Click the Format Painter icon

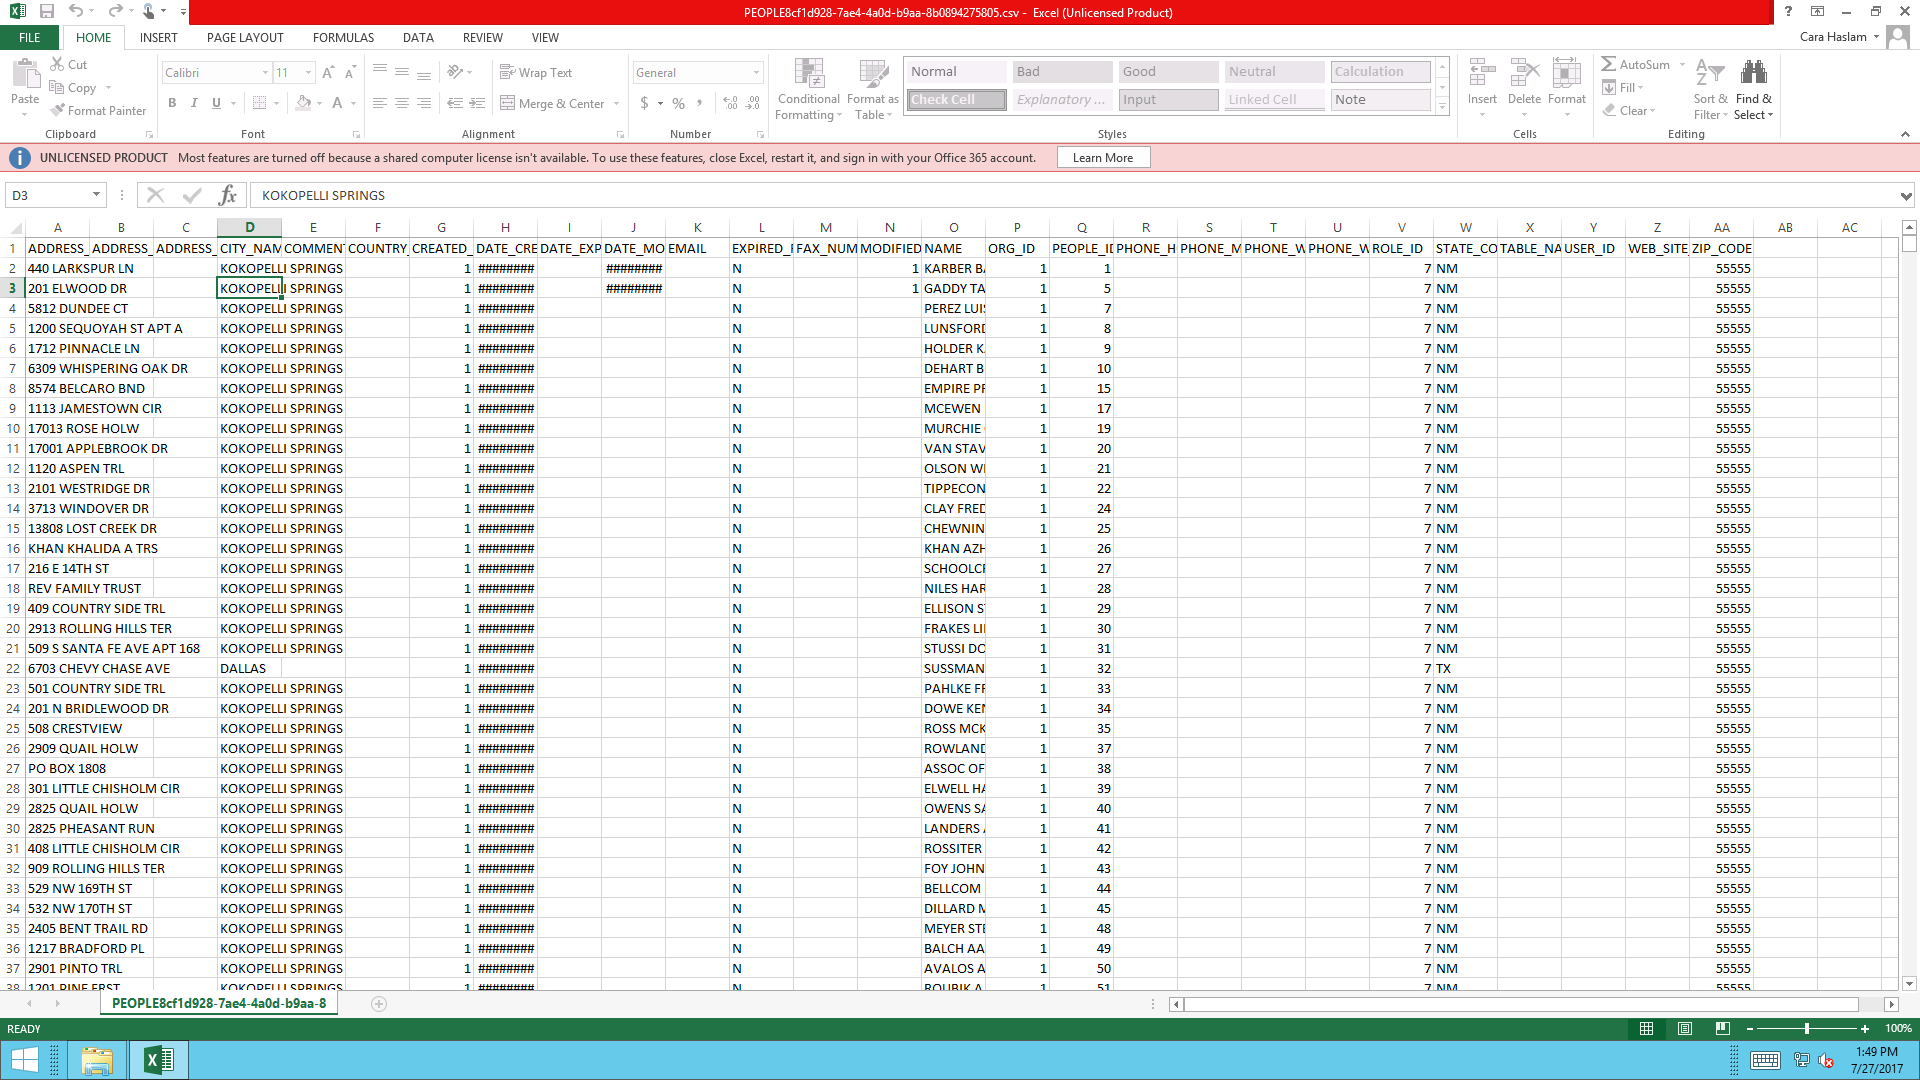point(58,110)
